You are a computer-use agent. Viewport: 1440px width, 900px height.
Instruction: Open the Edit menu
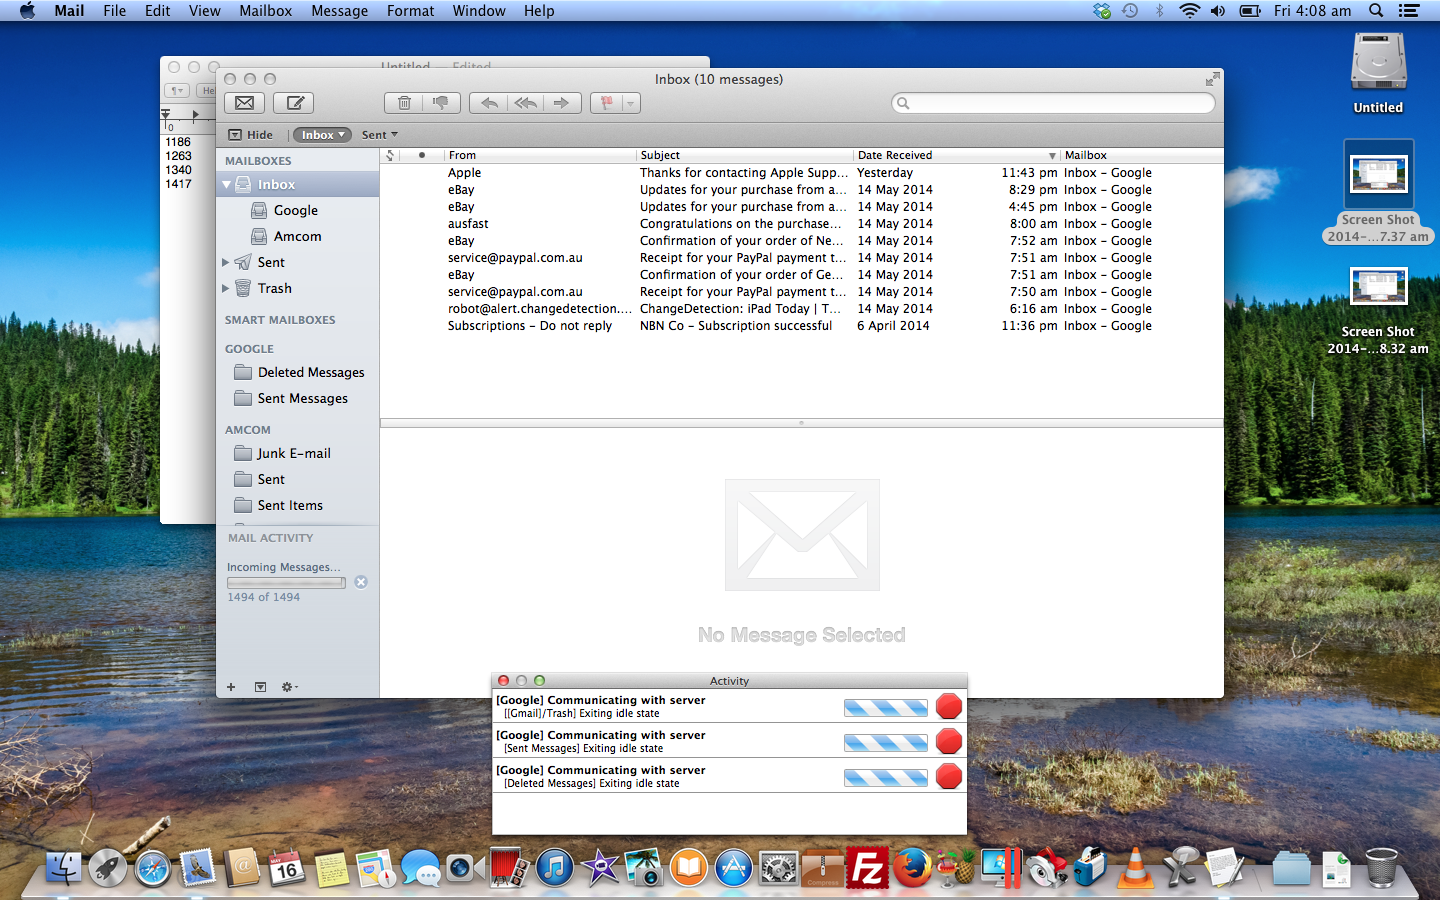tap(157, 11)
